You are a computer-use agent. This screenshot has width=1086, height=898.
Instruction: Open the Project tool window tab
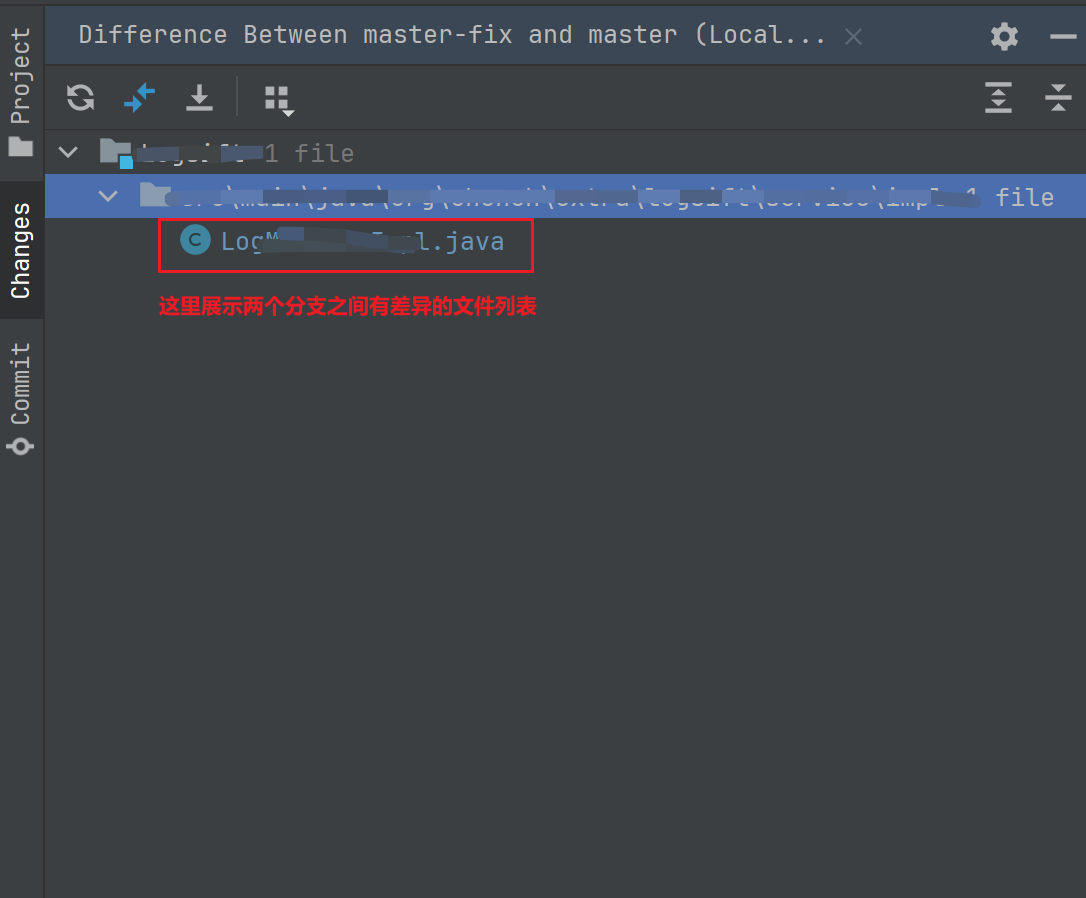[21, 91]
